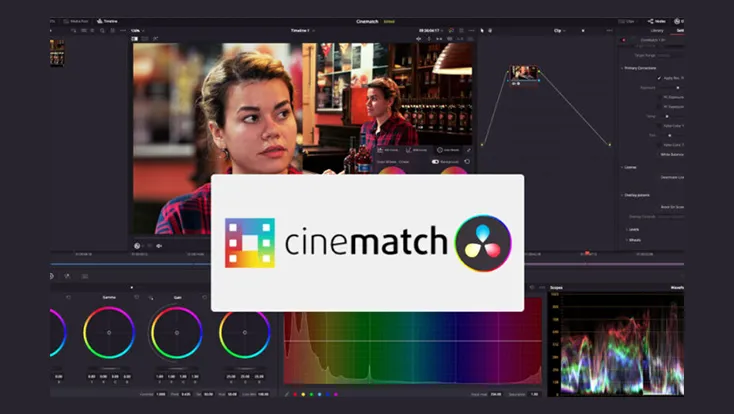Click the Lum Mix value field

tap(263, 394)
